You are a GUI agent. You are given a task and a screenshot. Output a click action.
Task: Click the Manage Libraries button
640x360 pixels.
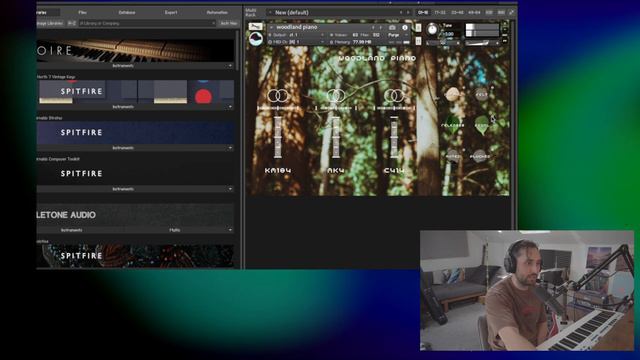click(x=51, y=23)
